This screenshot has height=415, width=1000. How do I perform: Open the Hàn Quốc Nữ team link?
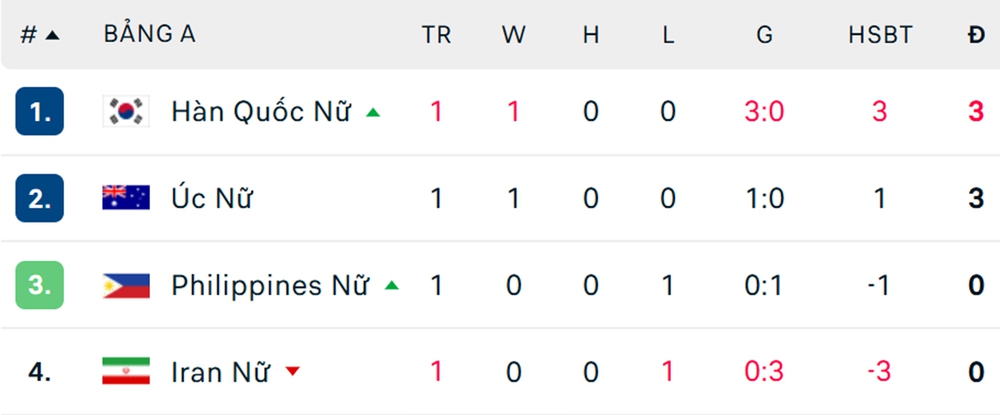[261, 111]
